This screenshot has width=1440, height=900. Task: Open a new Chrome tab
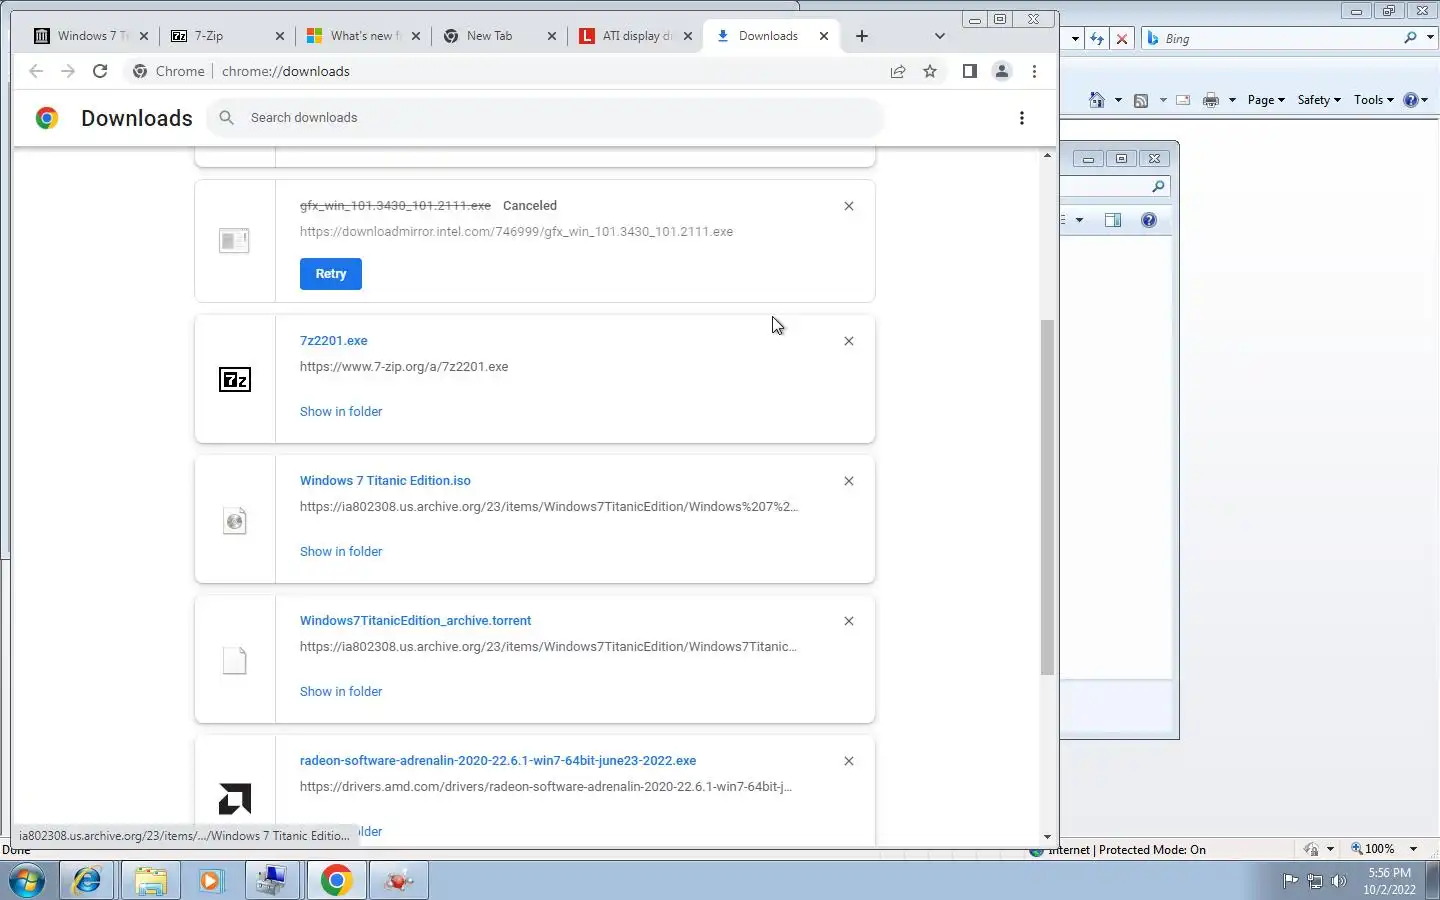tap(862, 36)
